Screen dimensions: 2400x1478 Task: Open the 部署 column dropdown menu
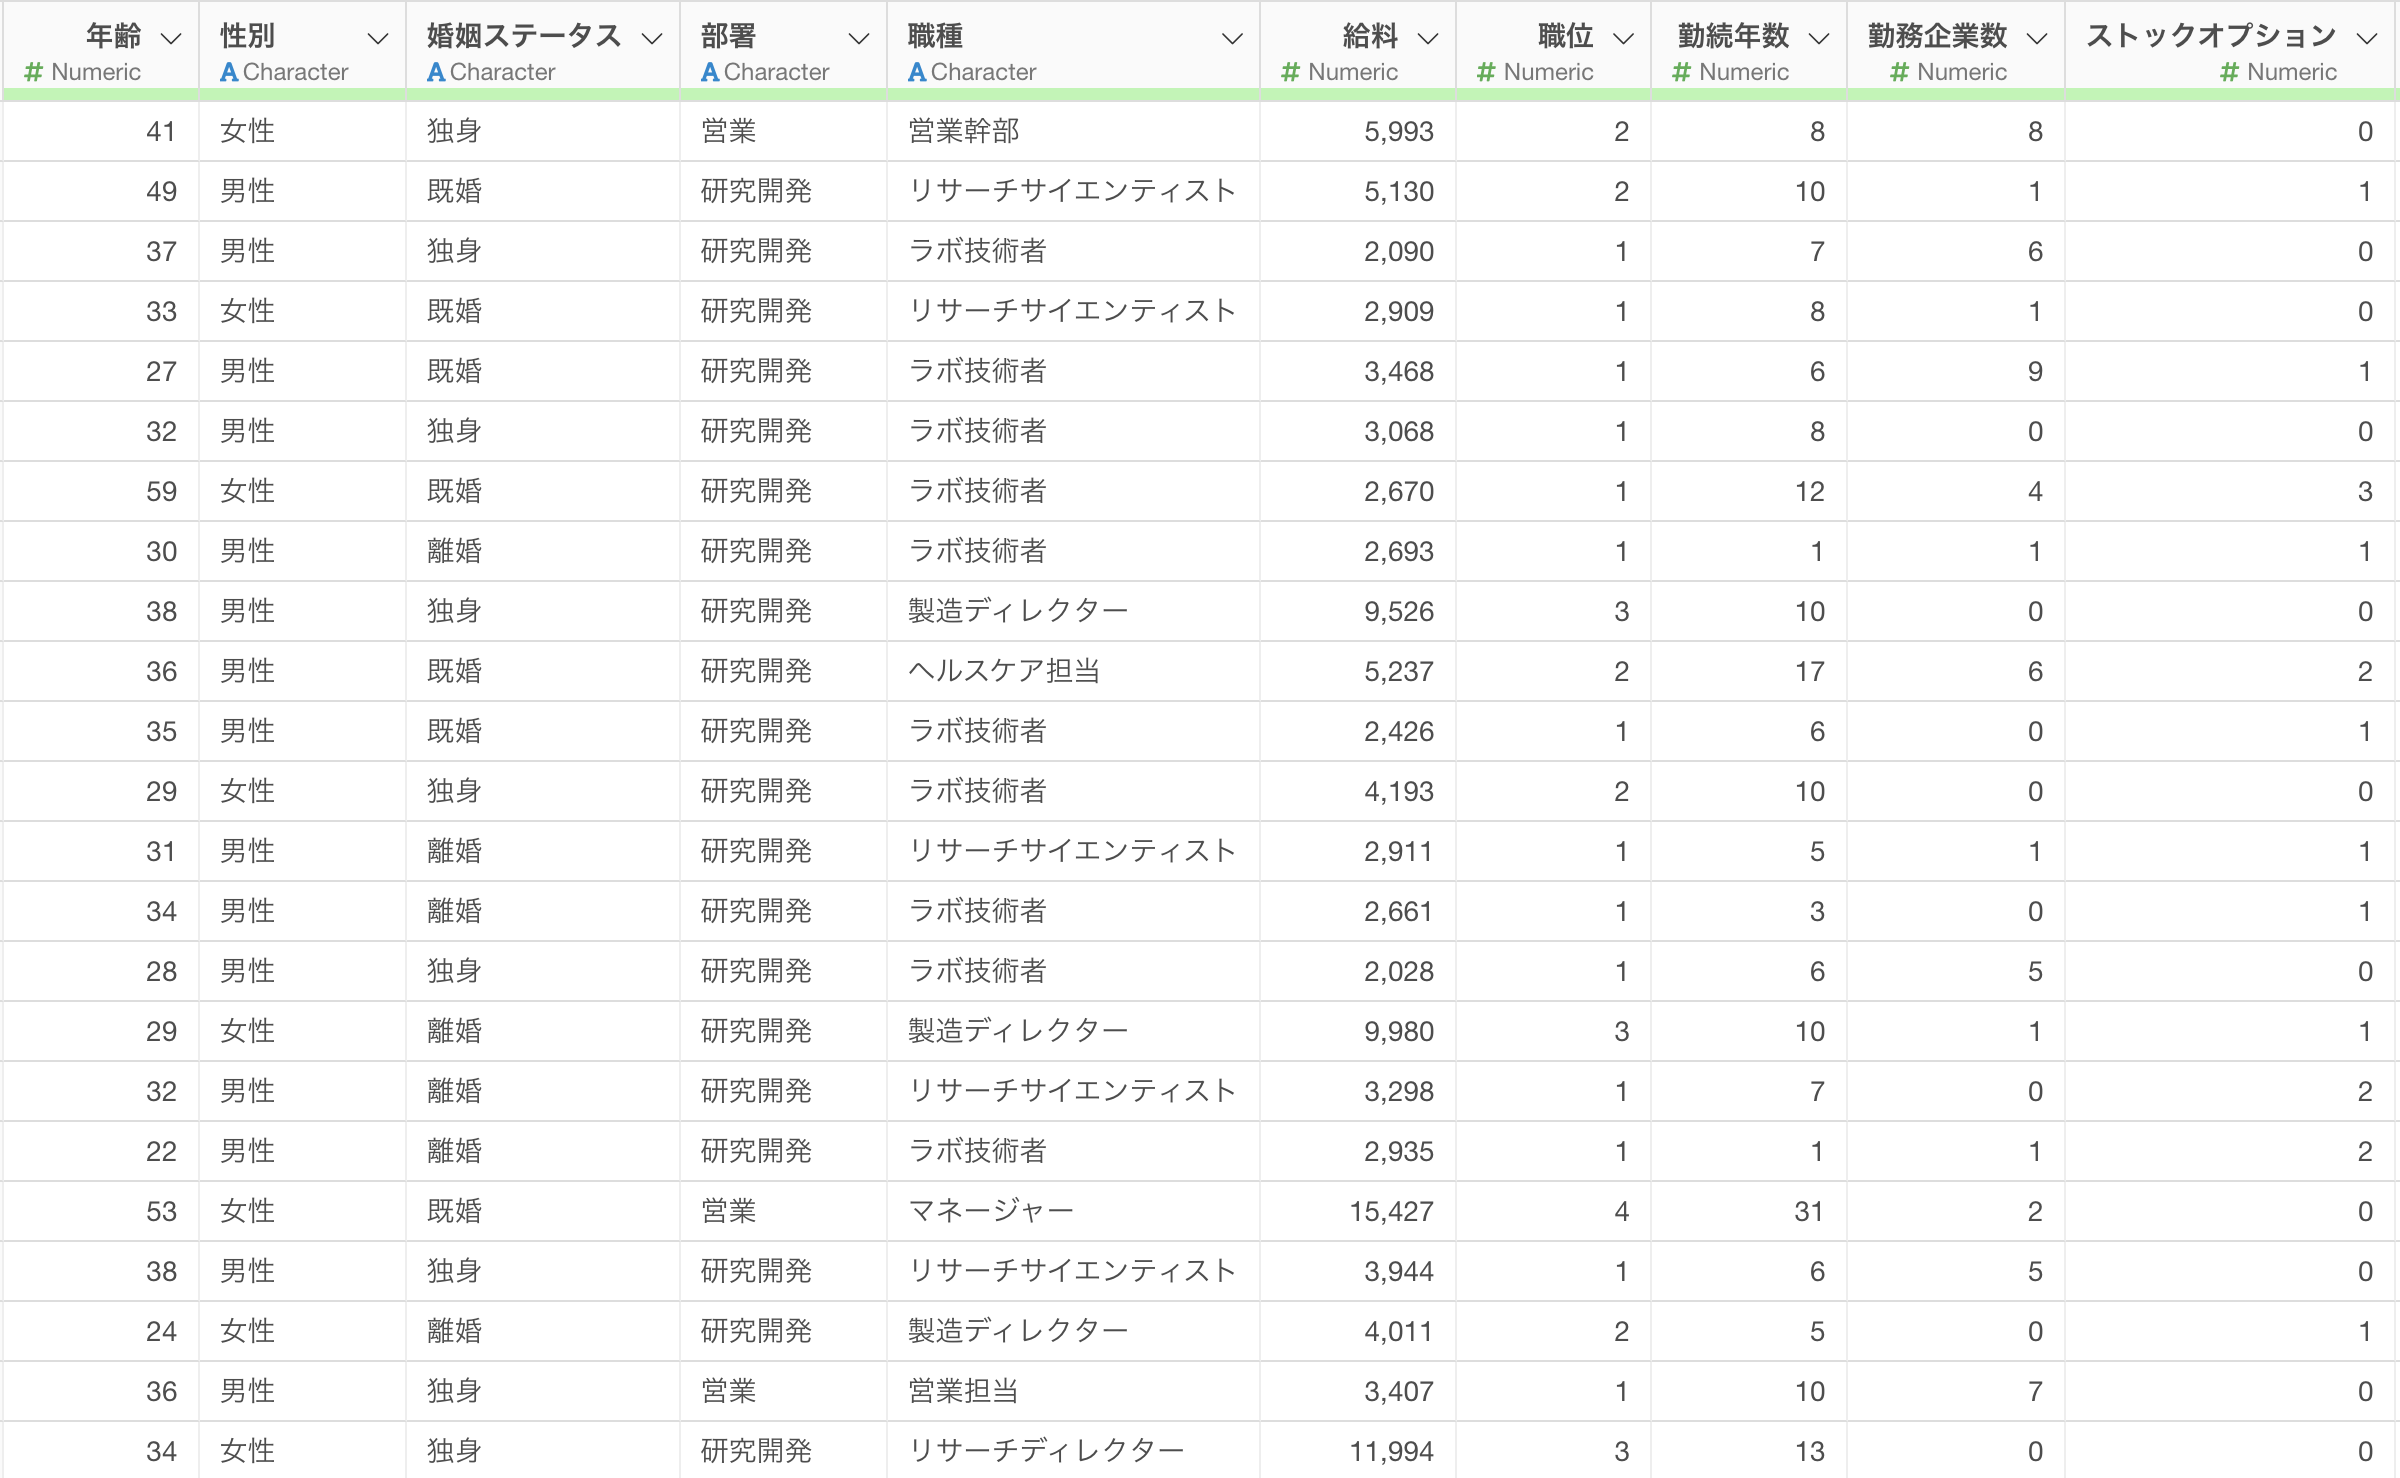coord(858,38)
